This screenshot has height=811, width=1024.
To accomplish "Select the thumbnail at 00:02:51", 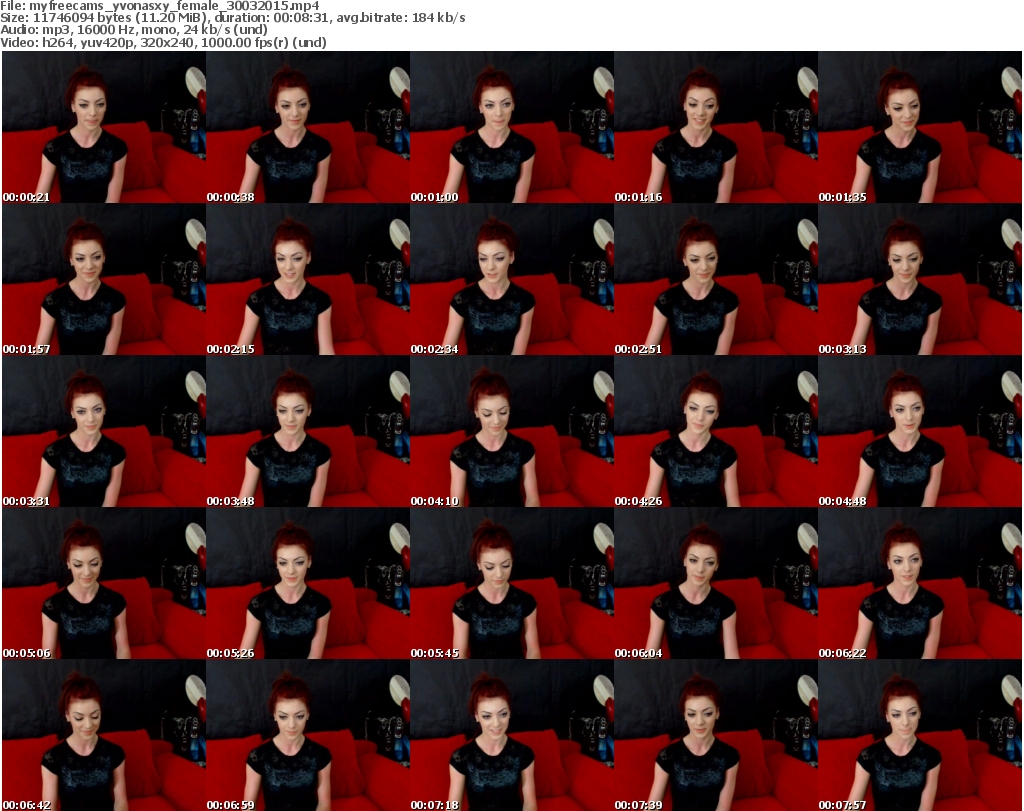I will 716,279.
